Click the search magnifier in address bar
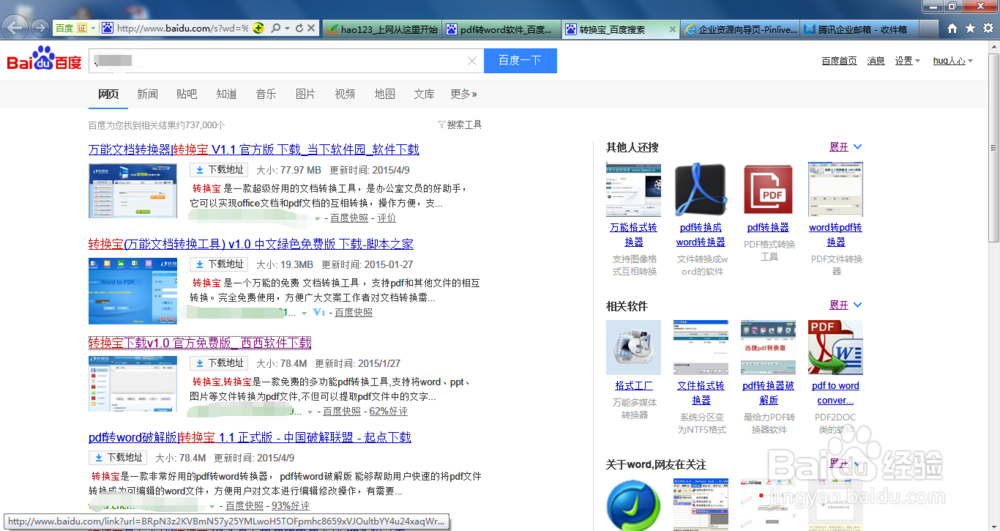 tap(276, 28)
